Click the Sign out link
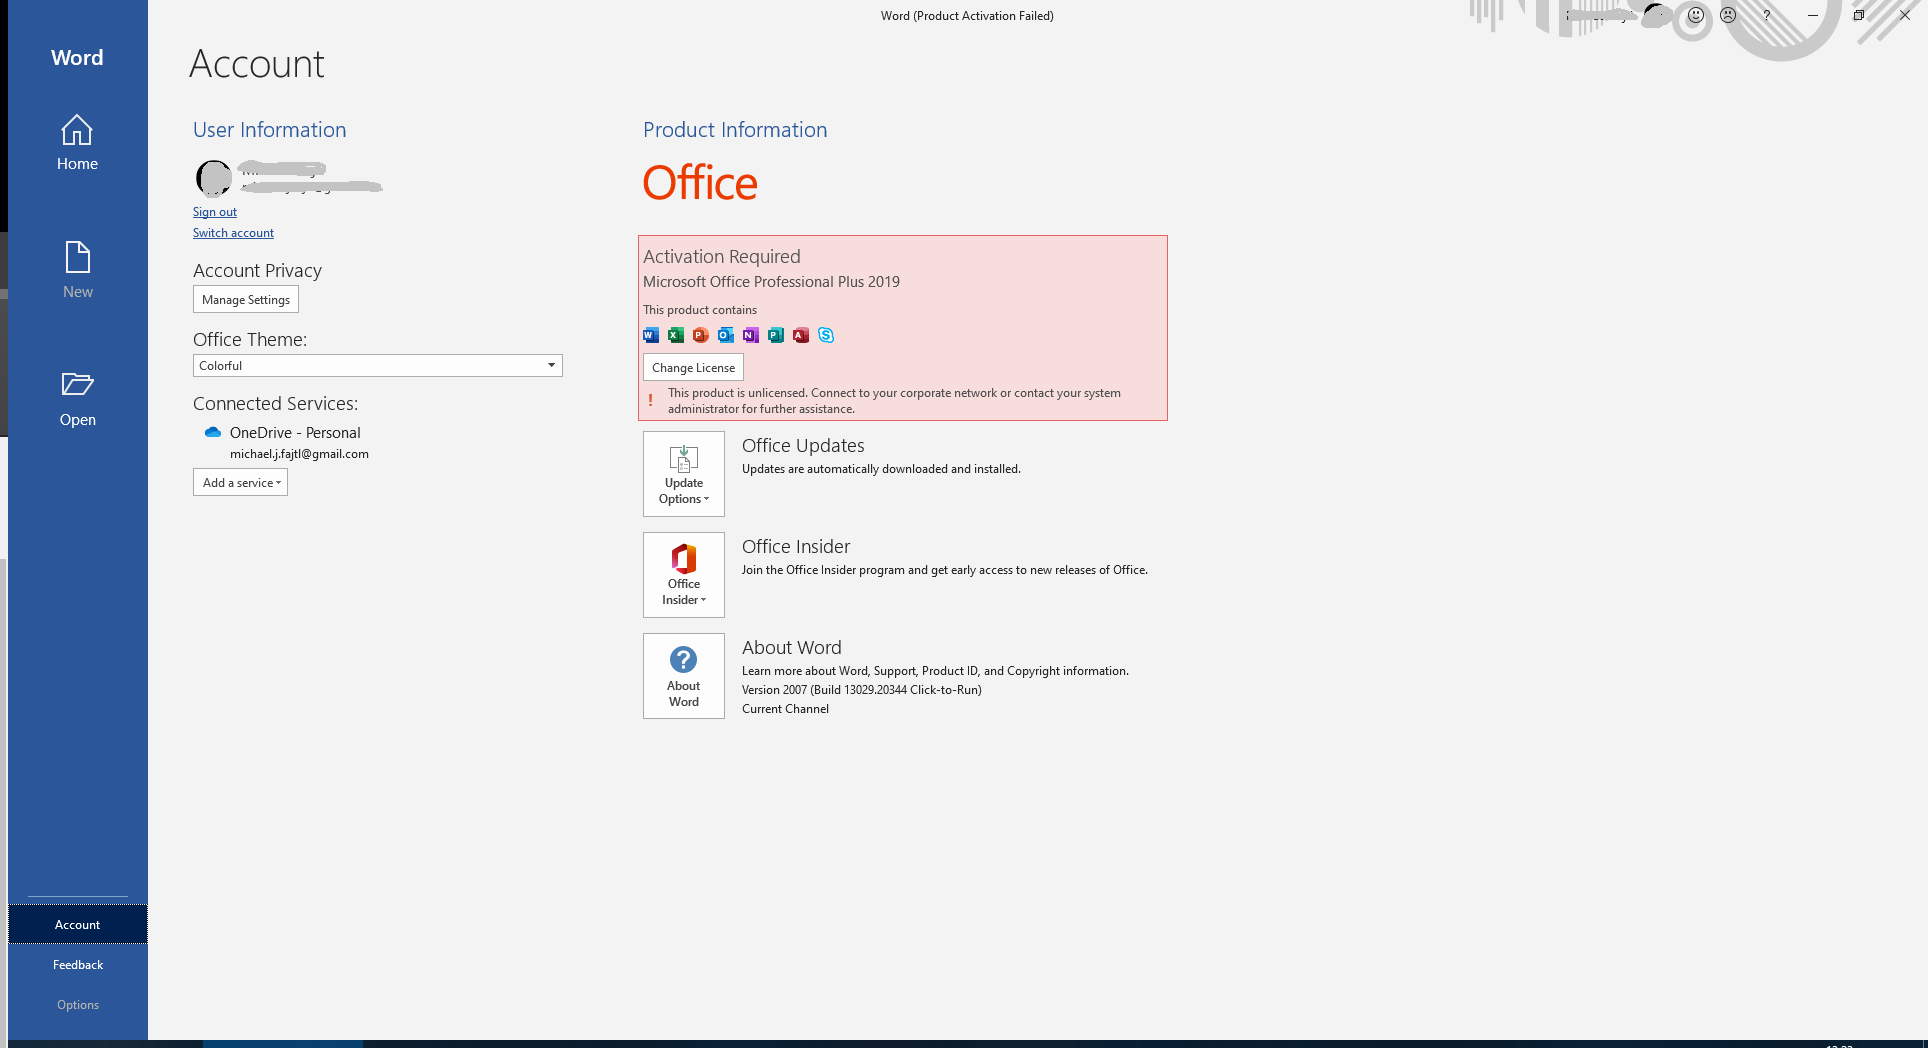 (215, 212)
